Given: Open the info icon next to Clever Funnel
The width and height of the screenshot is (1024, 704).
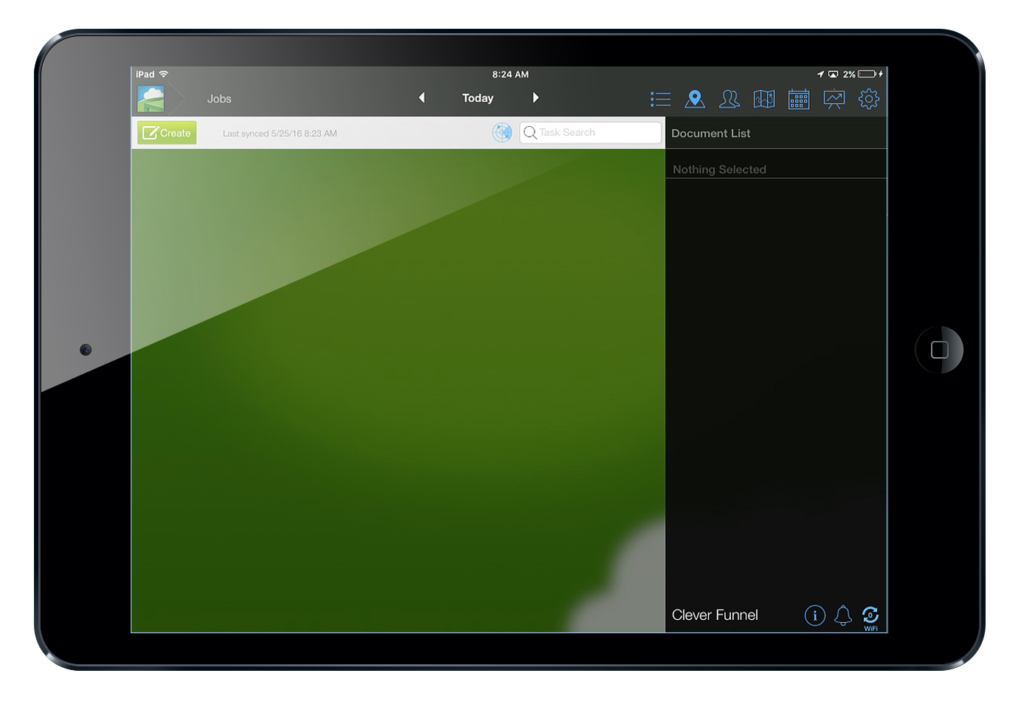Looking at the screenshot, I should tap(814, 615).
